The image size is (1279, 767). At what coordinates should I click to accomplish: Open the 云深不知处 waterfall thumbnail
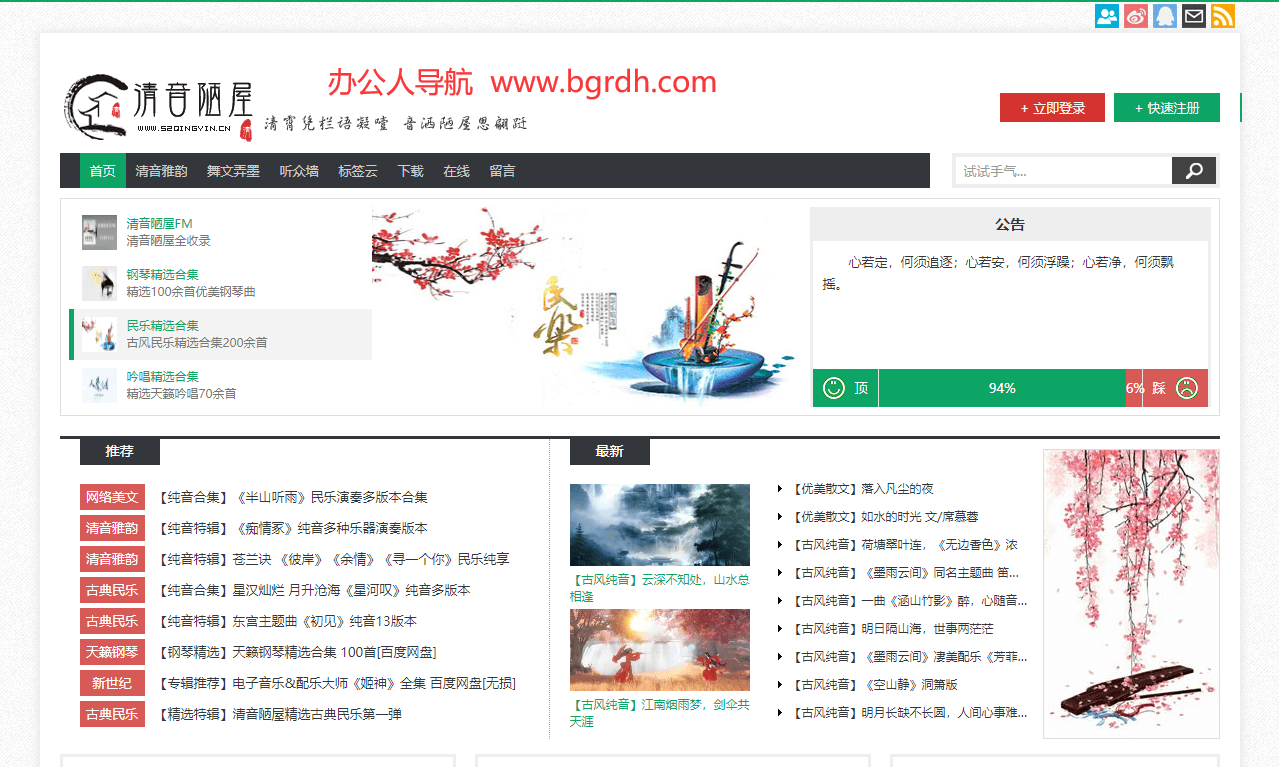coord(659,525)
